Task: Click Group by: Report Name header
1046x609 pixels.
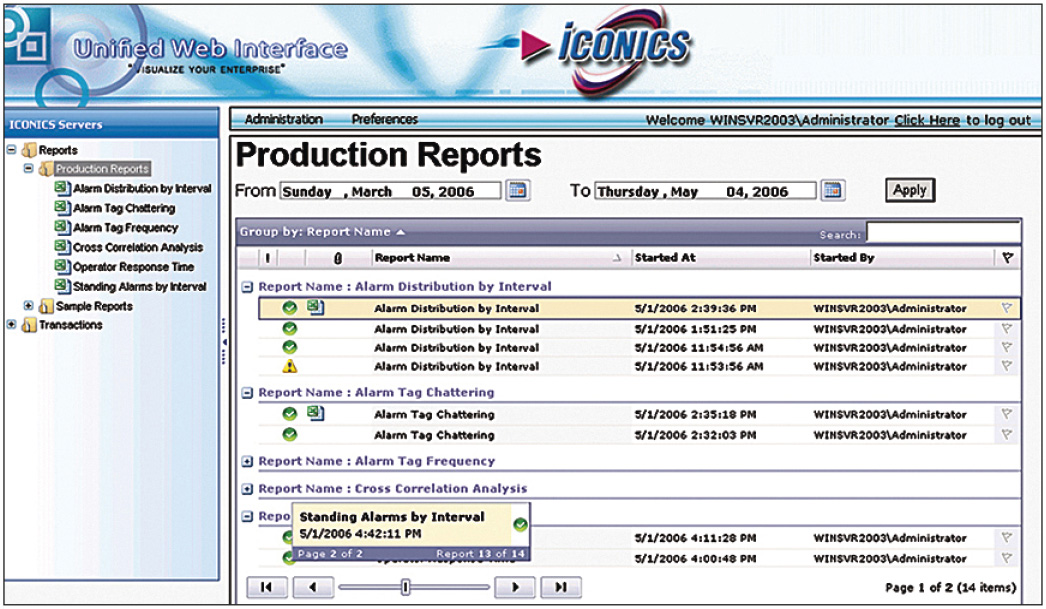Action: point(322,232)
